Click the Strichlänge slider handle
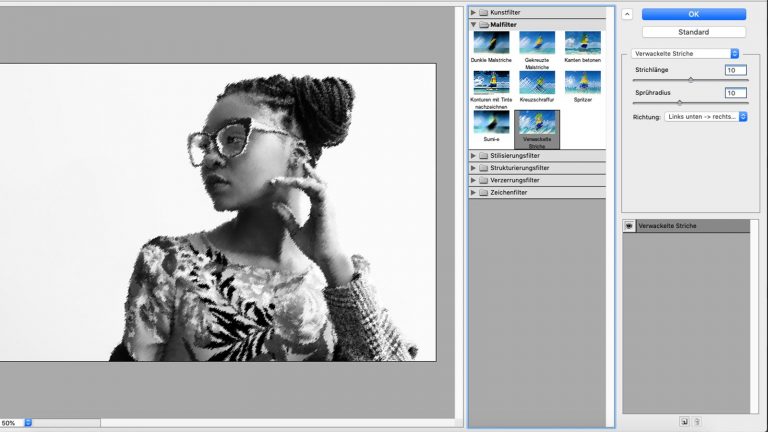The width and height of the screenshot is (768, 432). pyautogui.click(x=690, y=80)
